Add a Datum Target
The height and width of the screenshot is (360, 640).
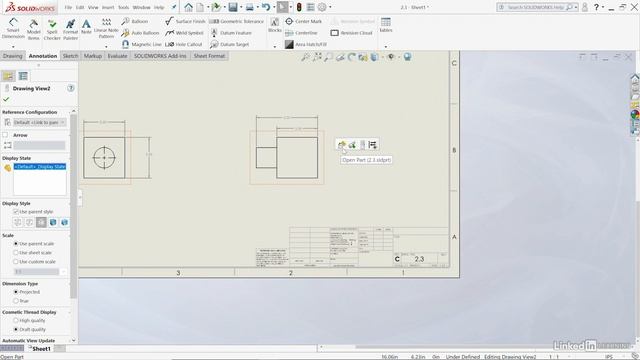[229, 44]
